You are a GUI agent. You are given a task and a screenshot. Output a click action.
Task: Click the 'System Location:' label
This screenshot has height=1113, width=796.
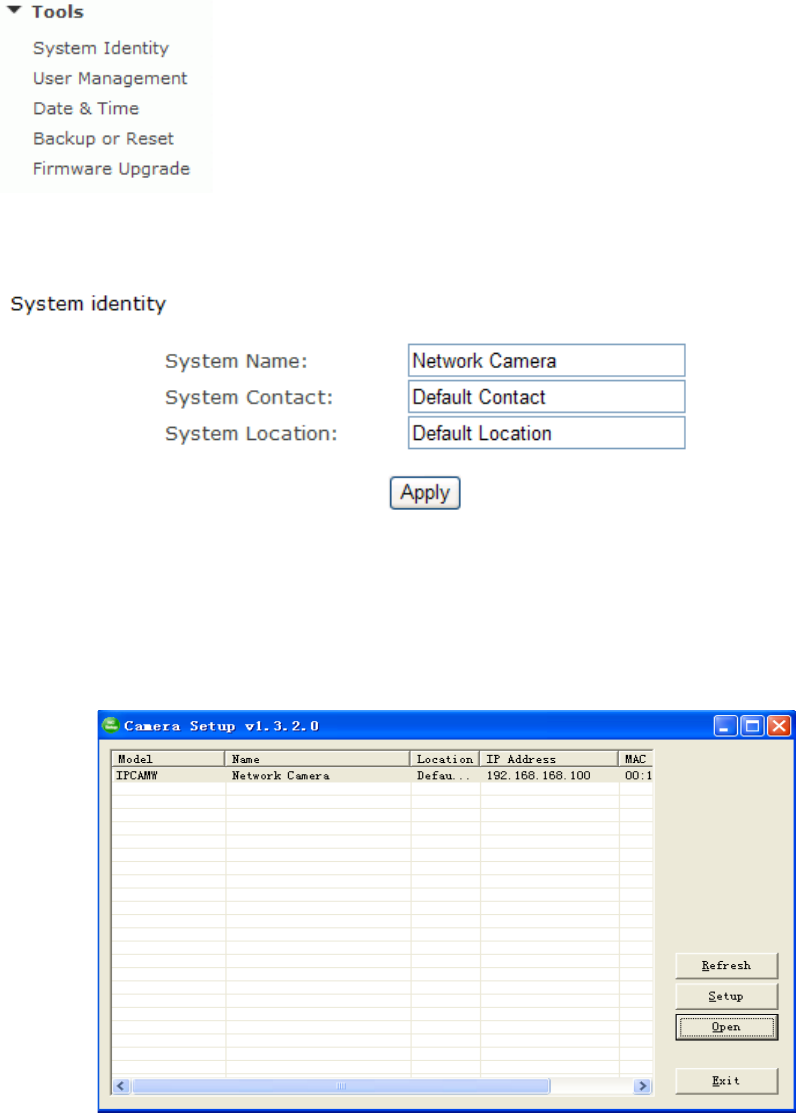251,434
